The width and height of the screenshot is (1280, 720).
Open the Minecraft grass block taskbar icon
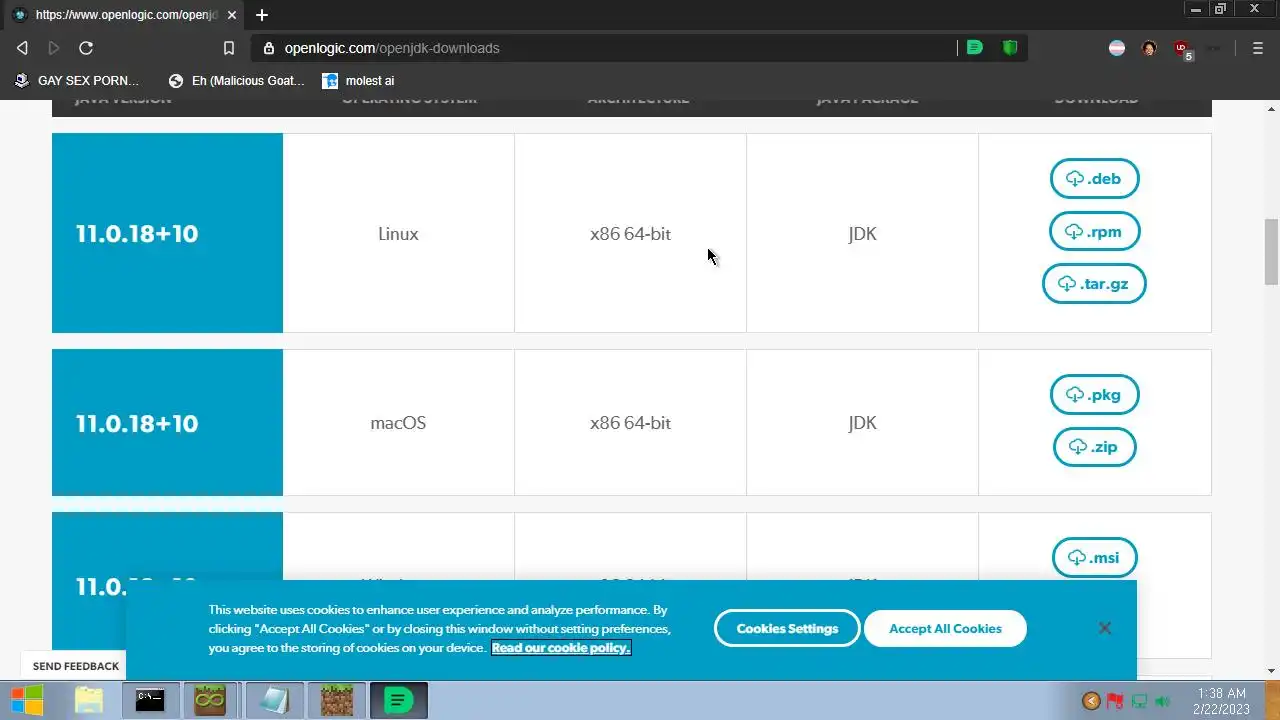point(337,700)
